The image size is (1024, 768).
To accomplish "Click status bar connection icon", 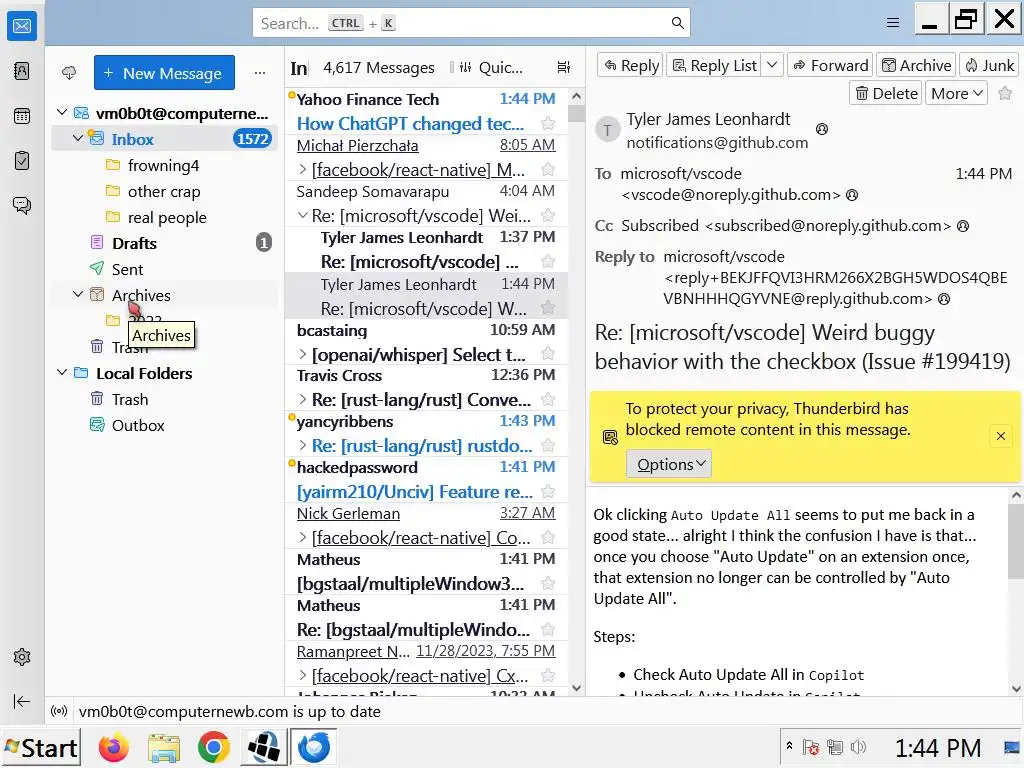I will (59, 711).
